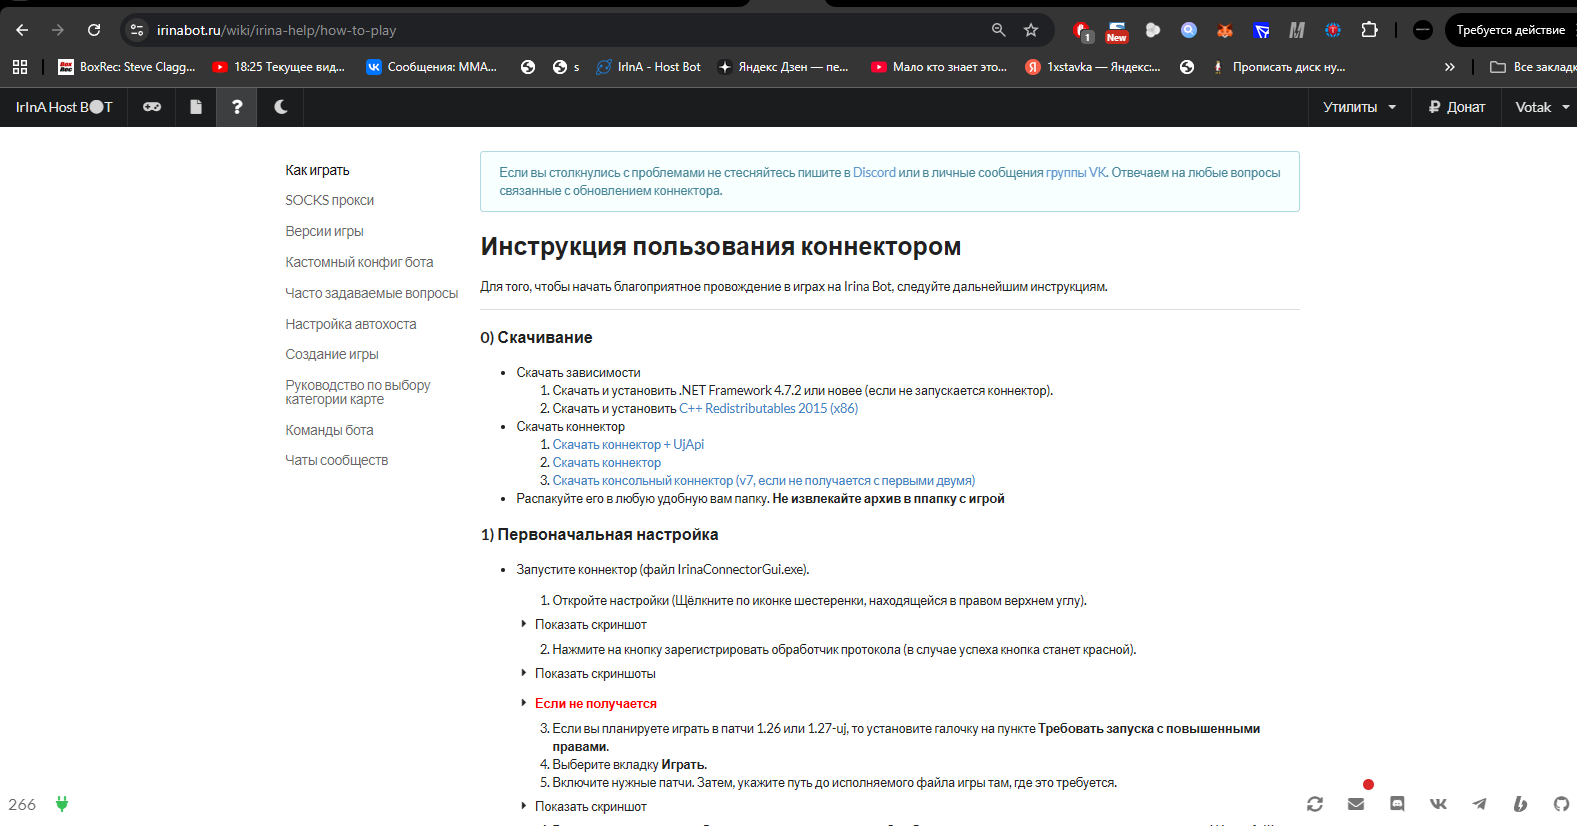
Task: Open the Все закладки folder
Action: click(1533, 67)
